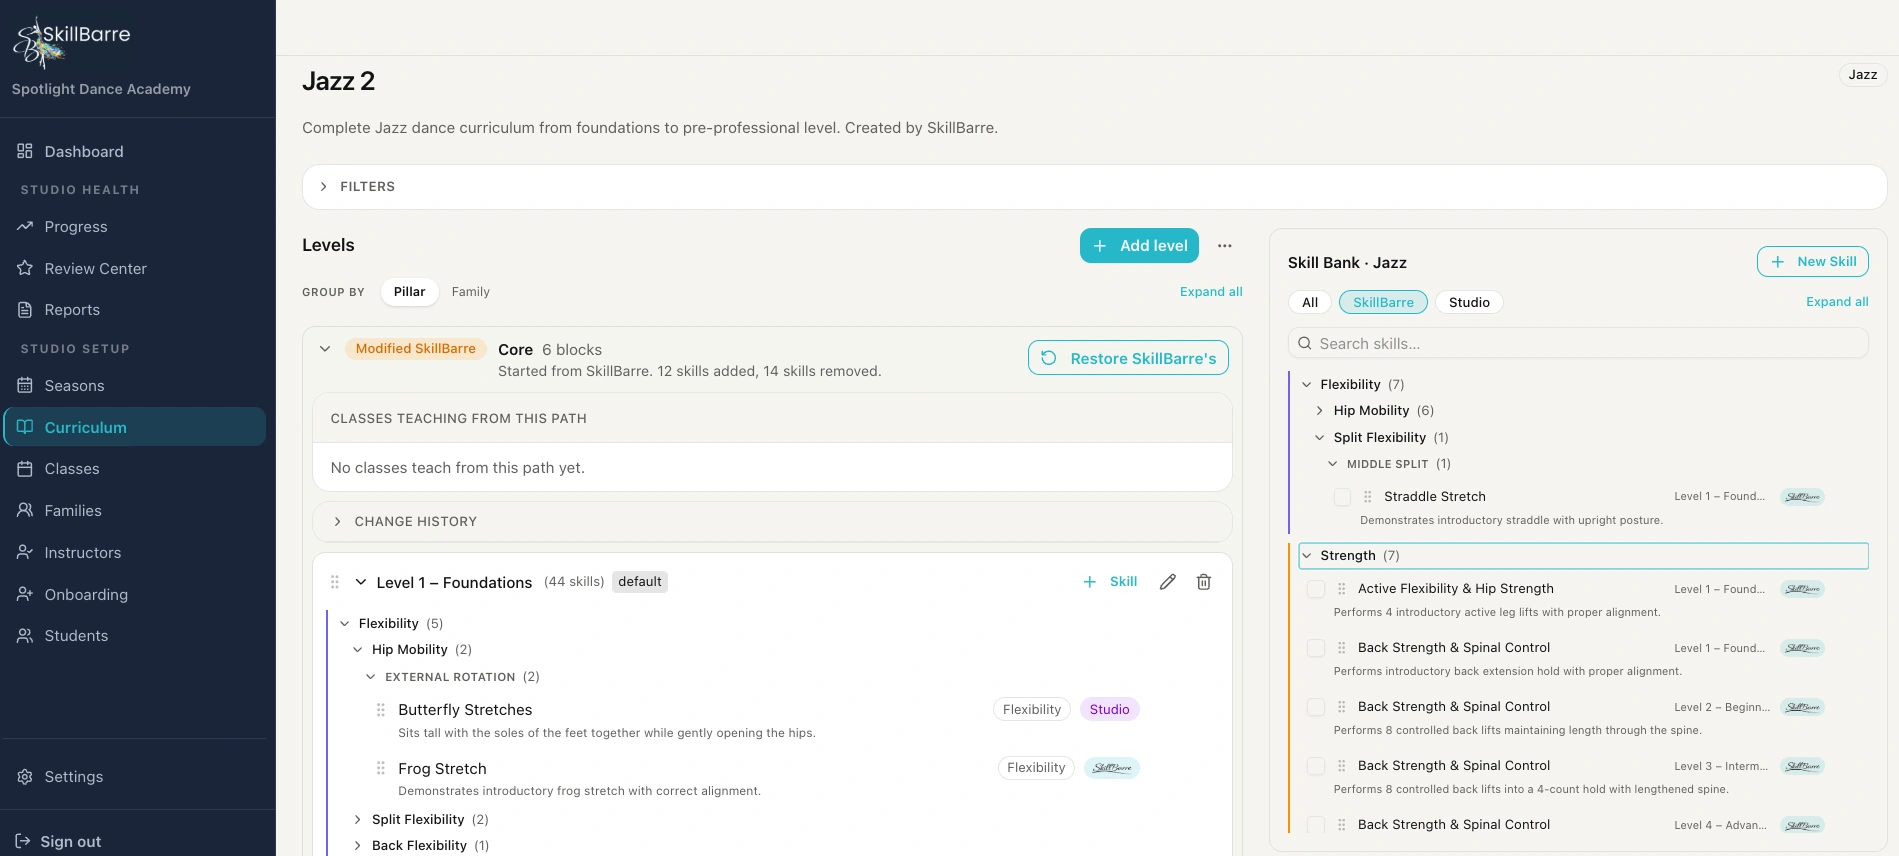Click the Instructors person icon
1899x856 pixels.
[x=25, y=552]
